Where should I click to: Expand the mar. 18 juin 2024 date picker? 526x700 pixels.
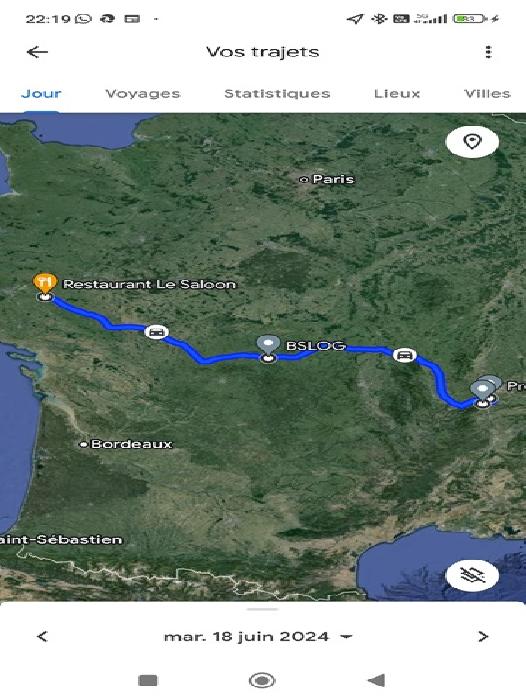[x=258, y=636]
